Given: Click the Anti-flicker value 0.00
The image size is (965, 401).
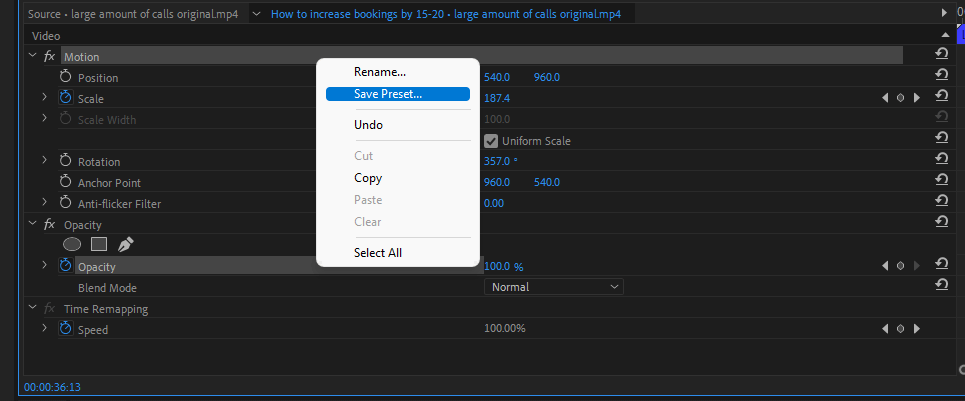Looking at the screenshot, I should coord(494,204).
